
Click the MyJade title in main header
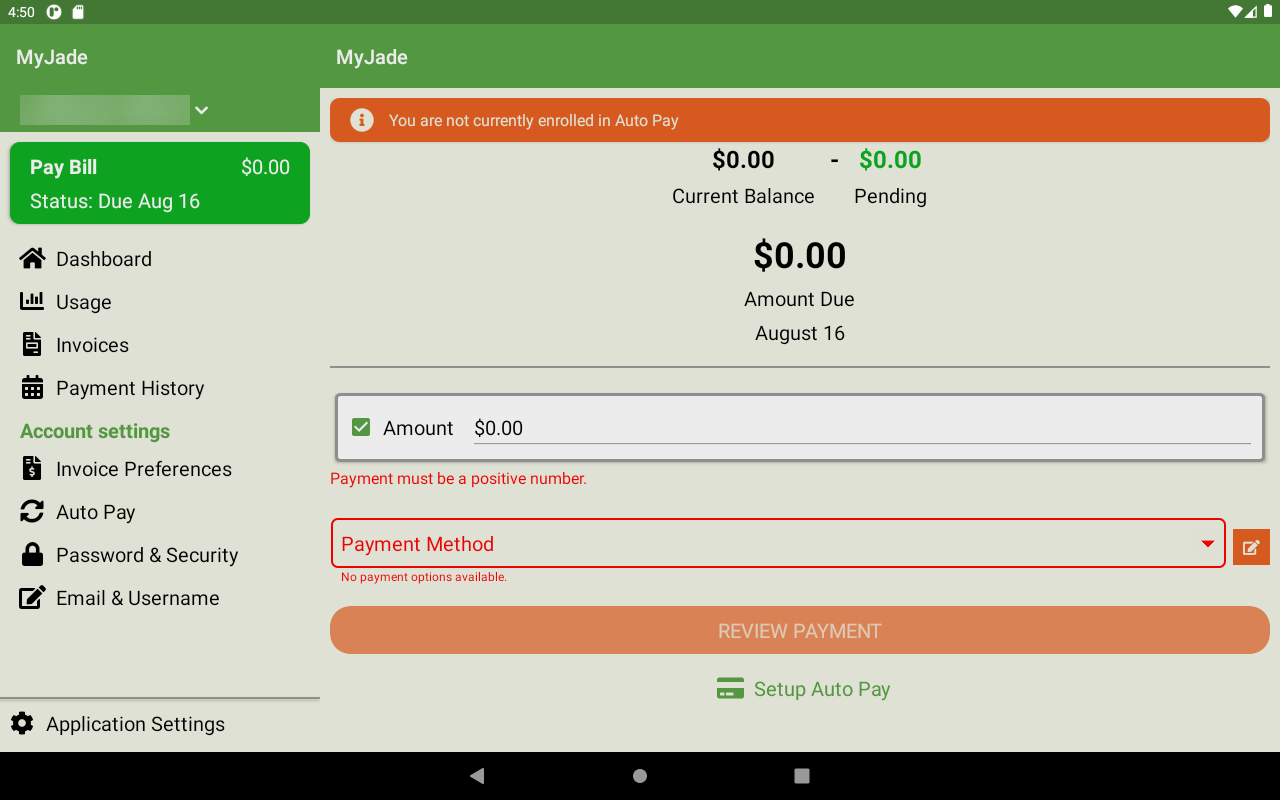(x=372, y=57)
